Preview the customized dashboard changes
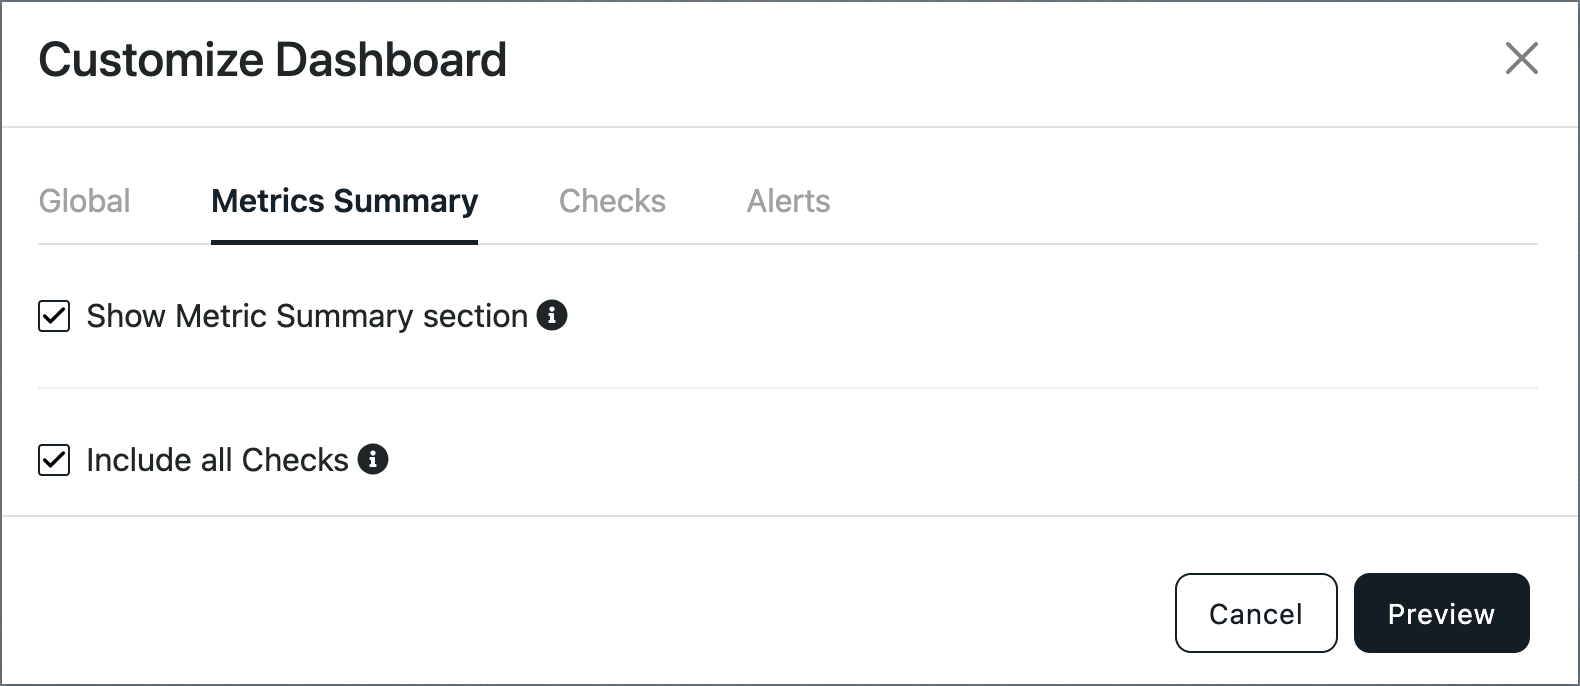 (x=1441, y=613)
